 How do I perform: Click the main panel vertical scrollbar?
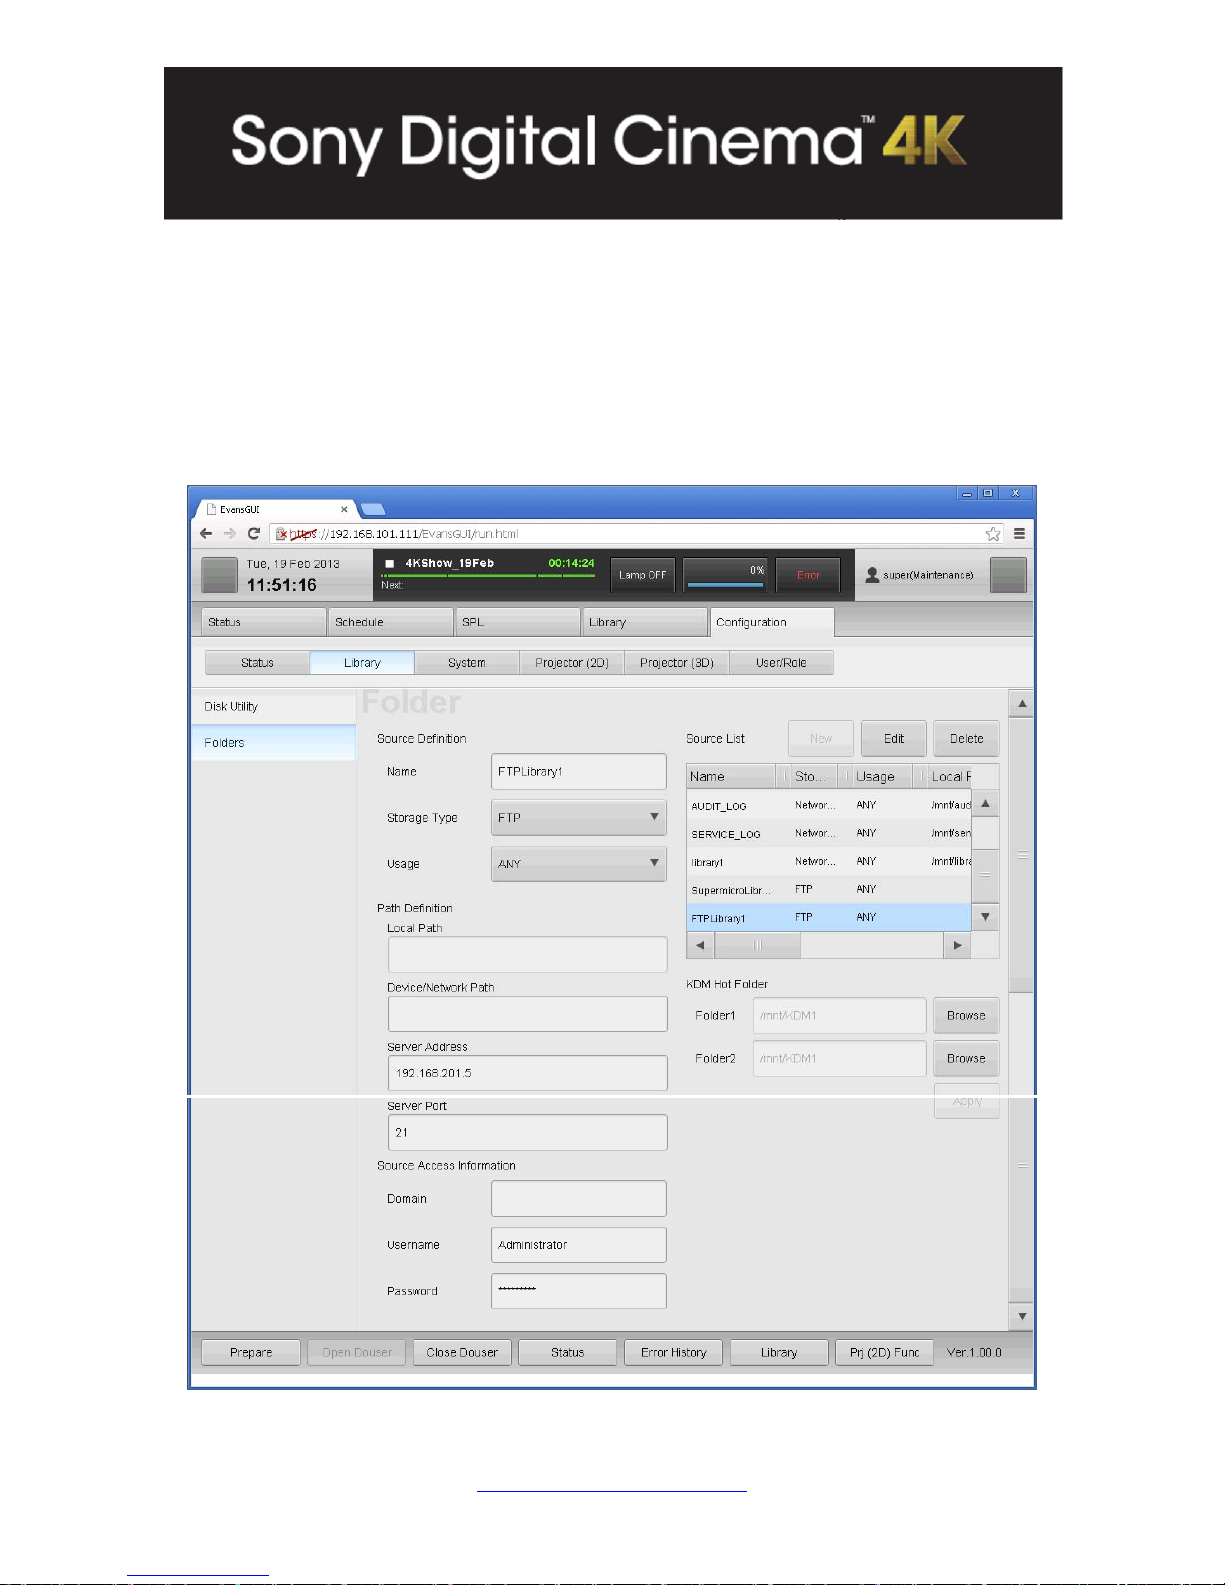point(1021,855)
